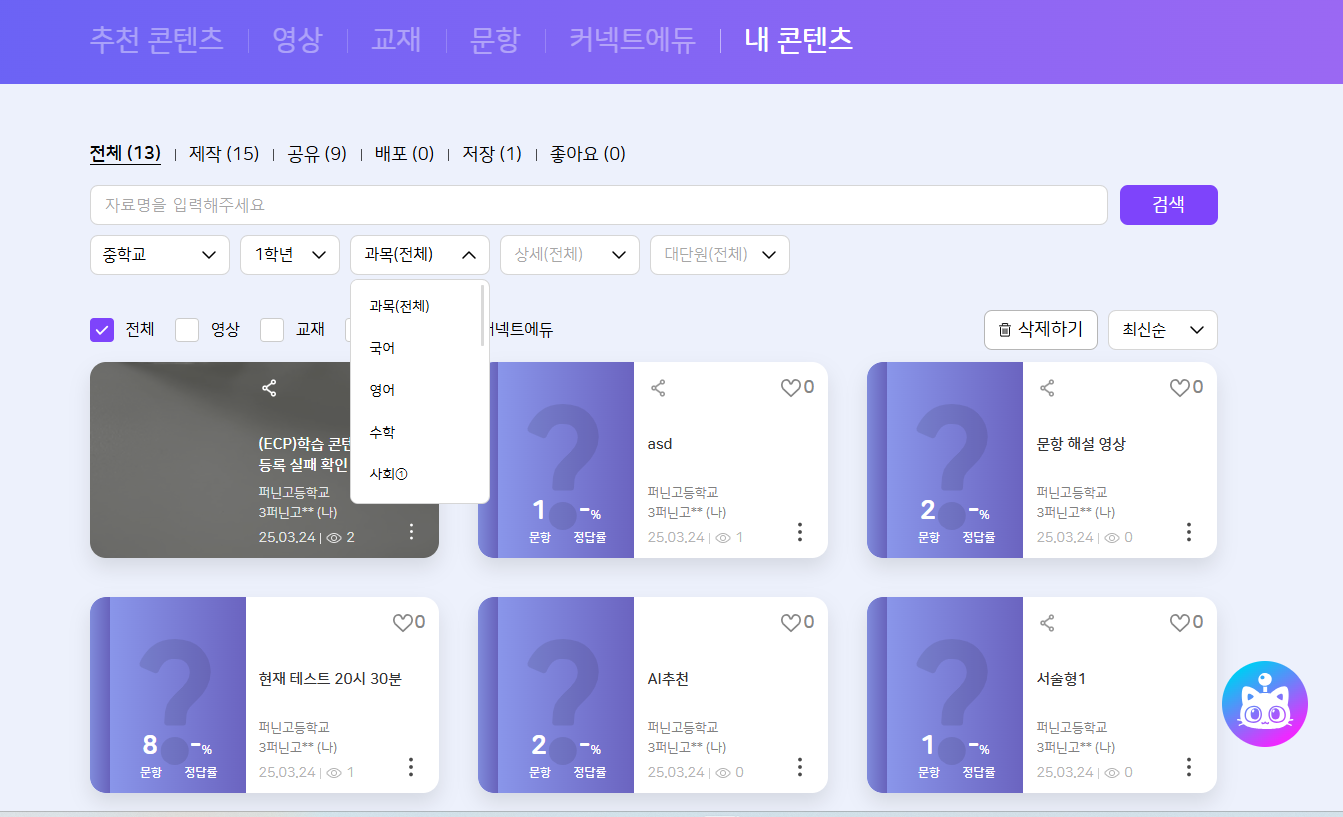Open three-dot menu on AI추천 card

tap(799, 767)
